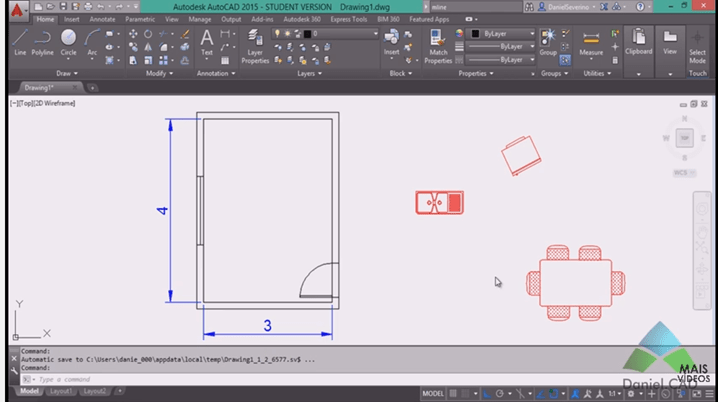The width and height of the screenshot is (718, 402).
Task: Click the new drawing tab plus button
Action: (93, 88)
